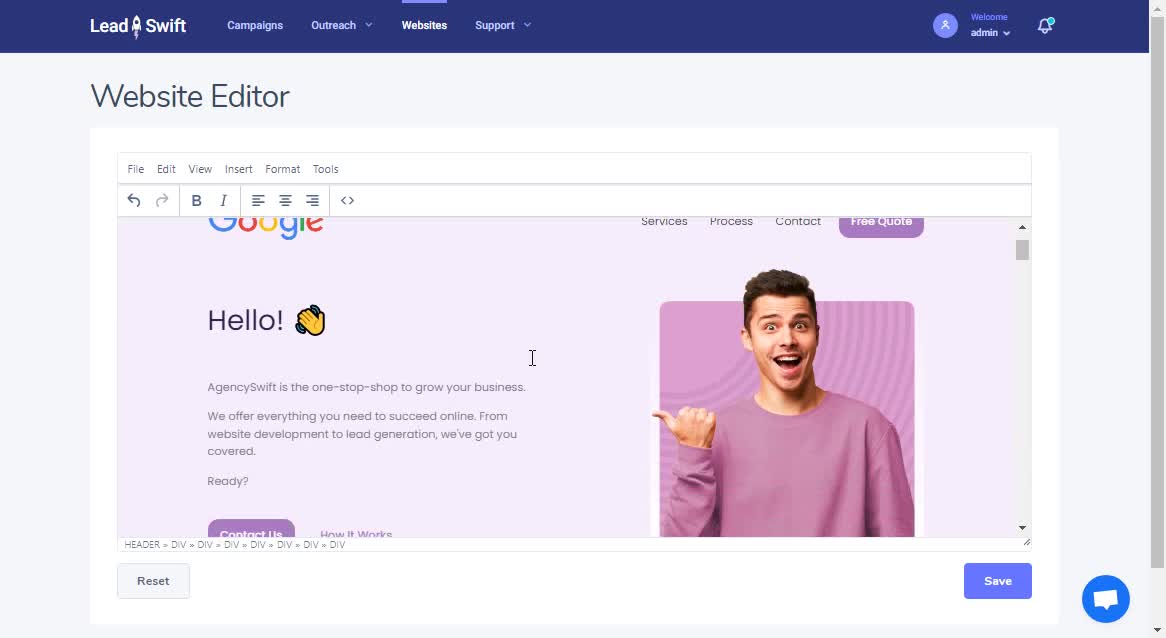This screenshot has width=1166, height=638.
Task: Expand the Support dropdown
Action: [x=502, y=25]
